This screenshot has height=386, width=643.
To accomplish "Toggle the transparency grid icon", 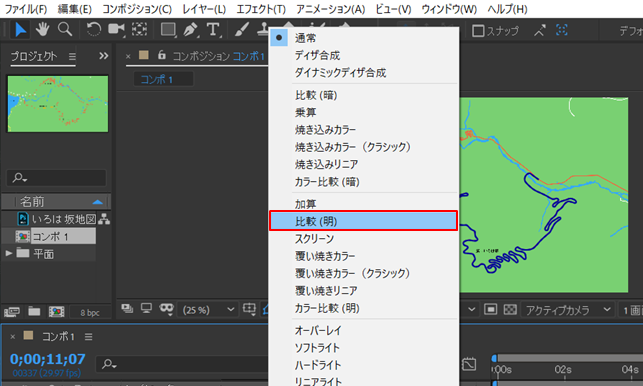I will pyautogui.click(x=510, y=309).
